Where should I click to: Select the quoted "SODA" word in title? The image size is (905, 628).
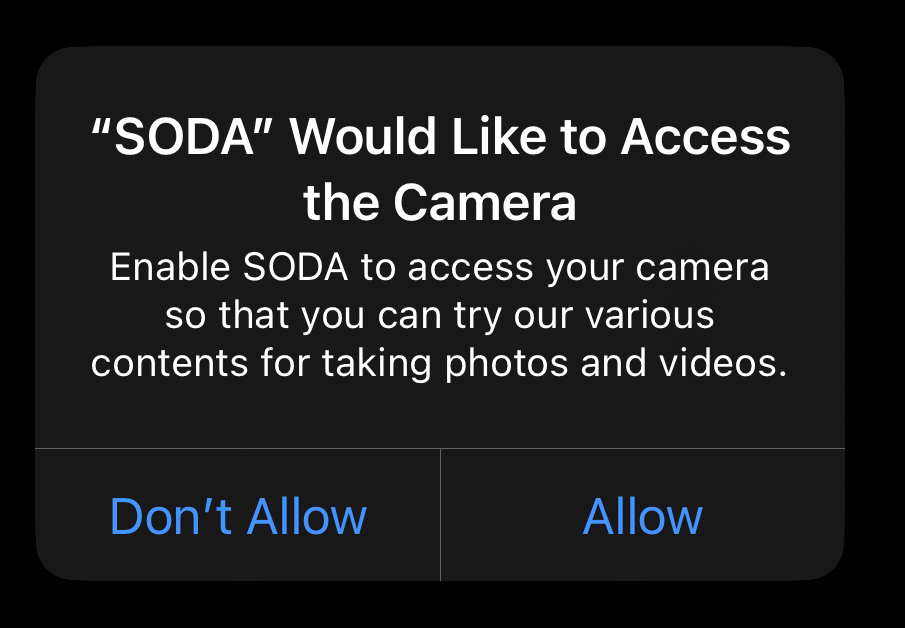pyautogui.click(x=181, y=138)
